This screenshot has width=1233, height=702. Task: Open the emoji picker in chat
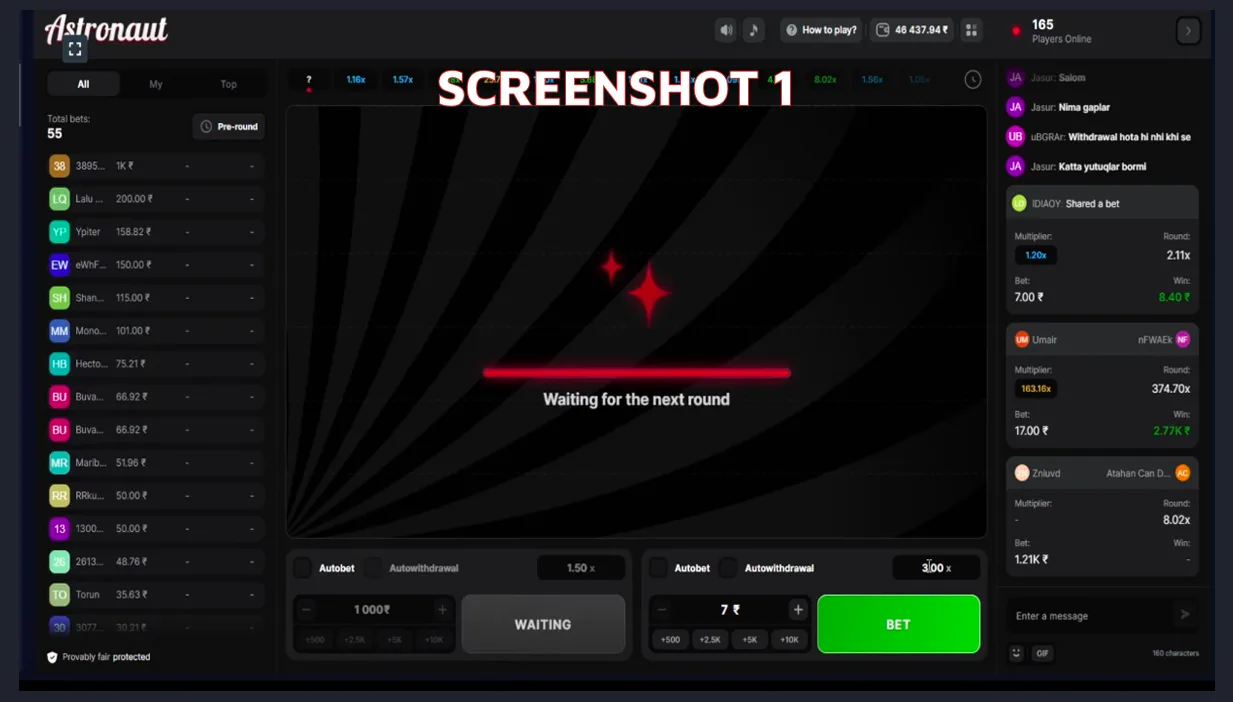coord(1017,653)
